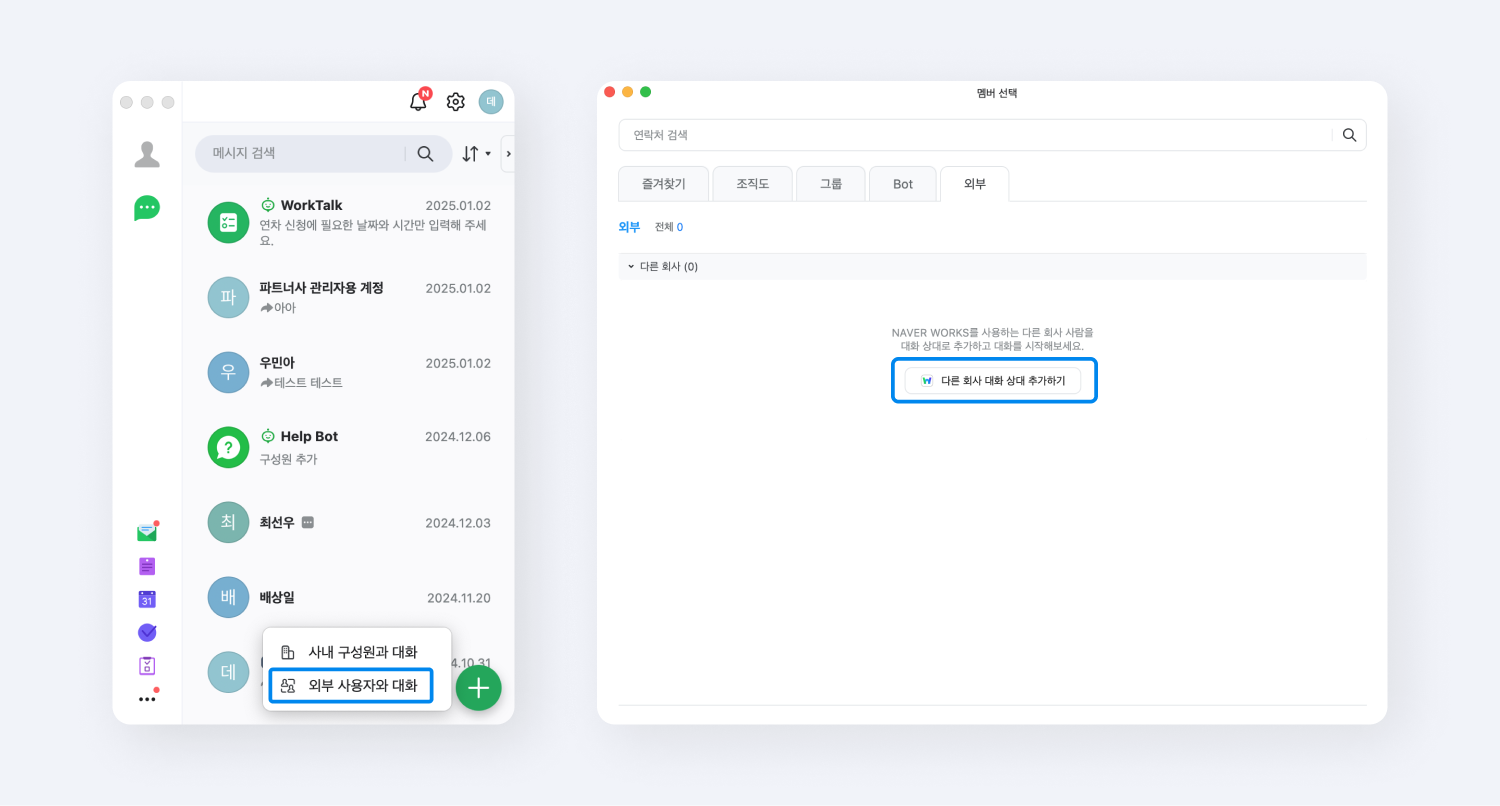Click the green plus button to start chat
This screenshot has width=1500, height=806.
[x=478, y=688]
